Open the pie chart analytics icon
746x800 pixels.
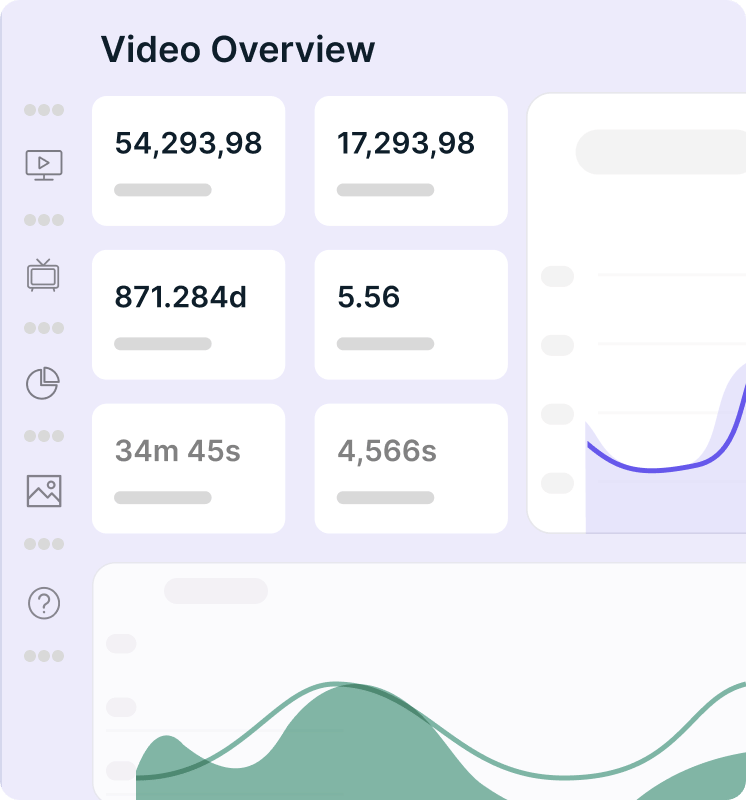(44, 383)
